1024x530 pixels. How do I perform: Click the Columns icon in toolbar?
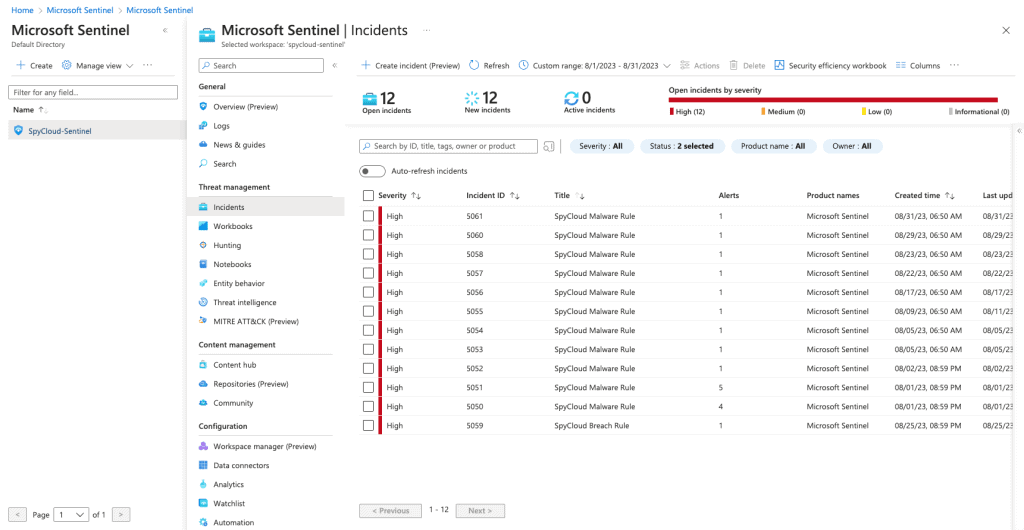tap(901, 66)
